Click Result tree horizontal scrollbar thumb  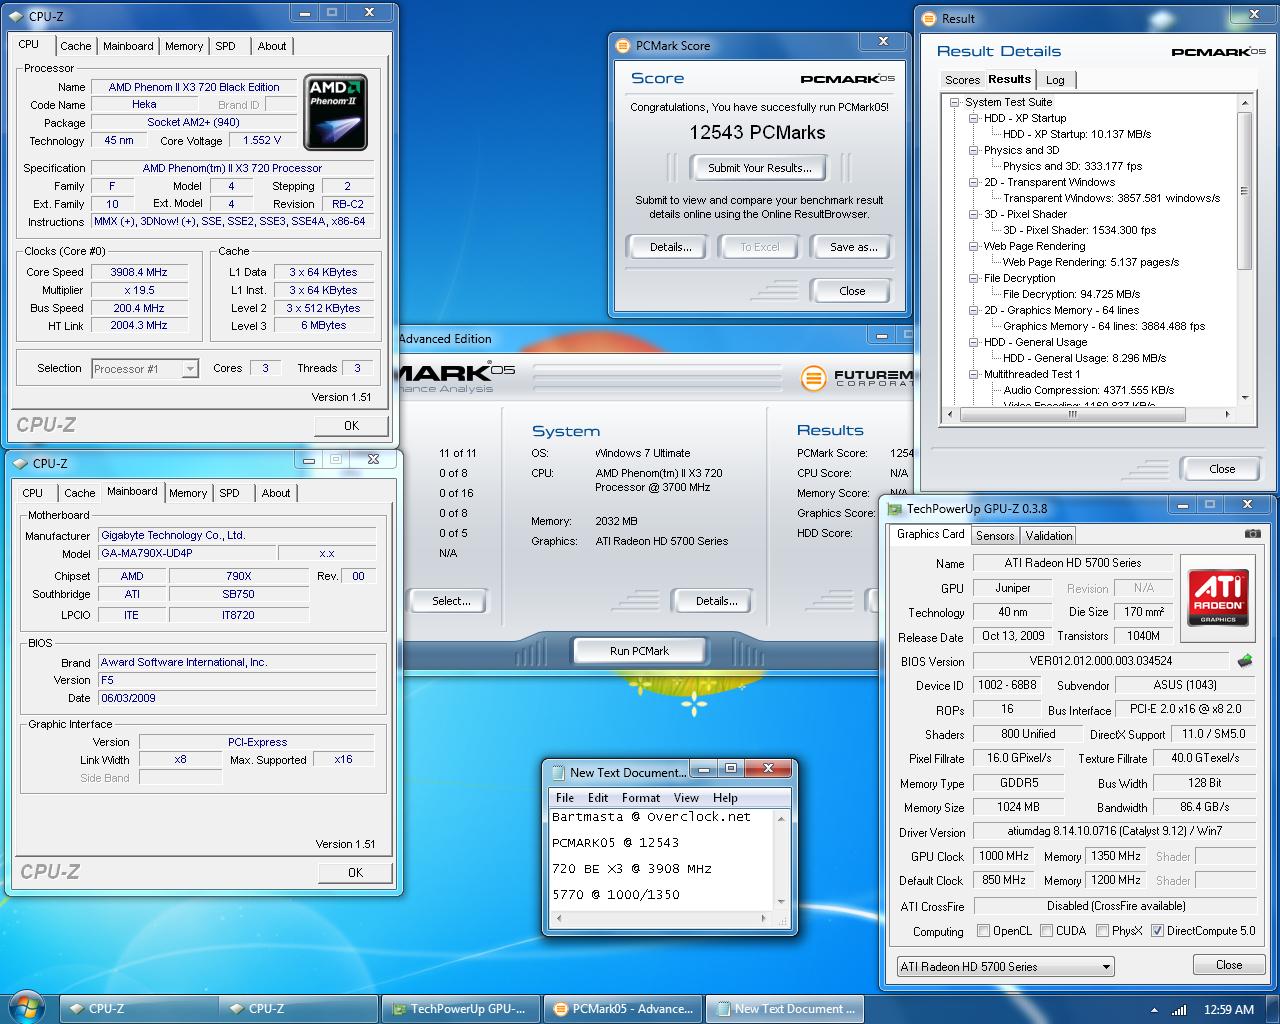(x=1072, y=414)
